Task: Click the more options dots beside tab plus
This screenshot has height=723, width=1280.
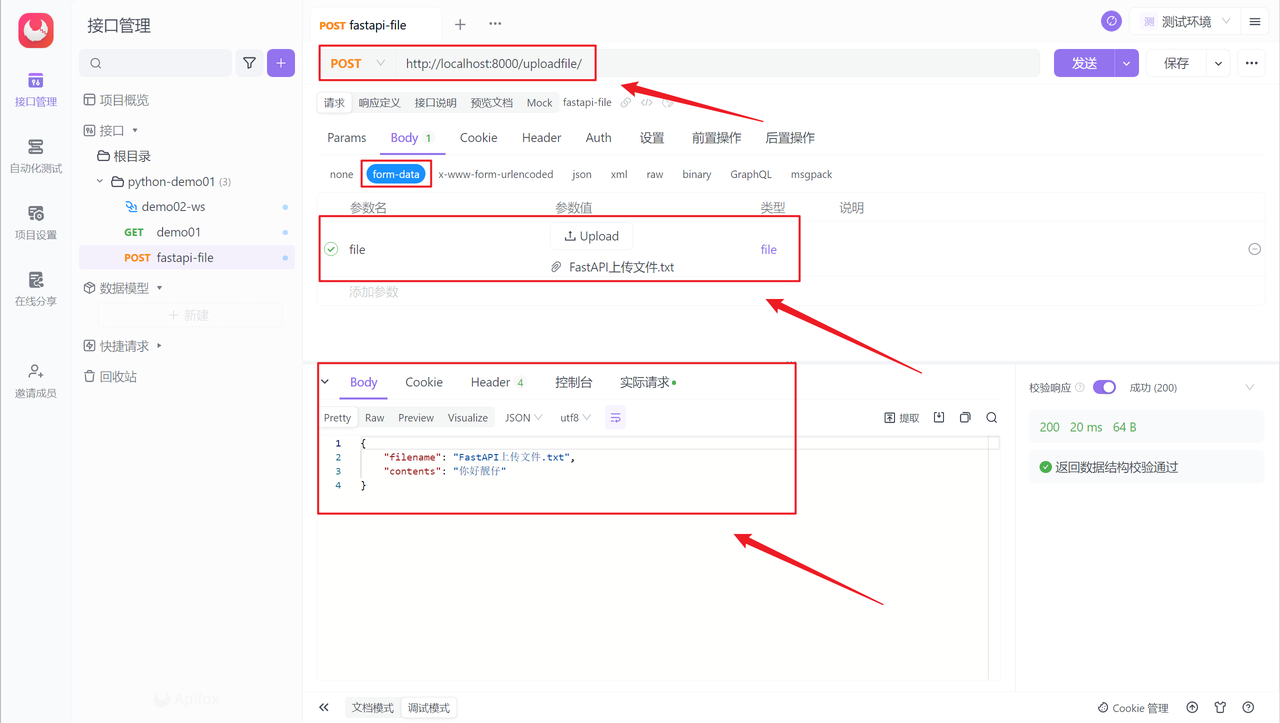Action: (x=495, y=24)
